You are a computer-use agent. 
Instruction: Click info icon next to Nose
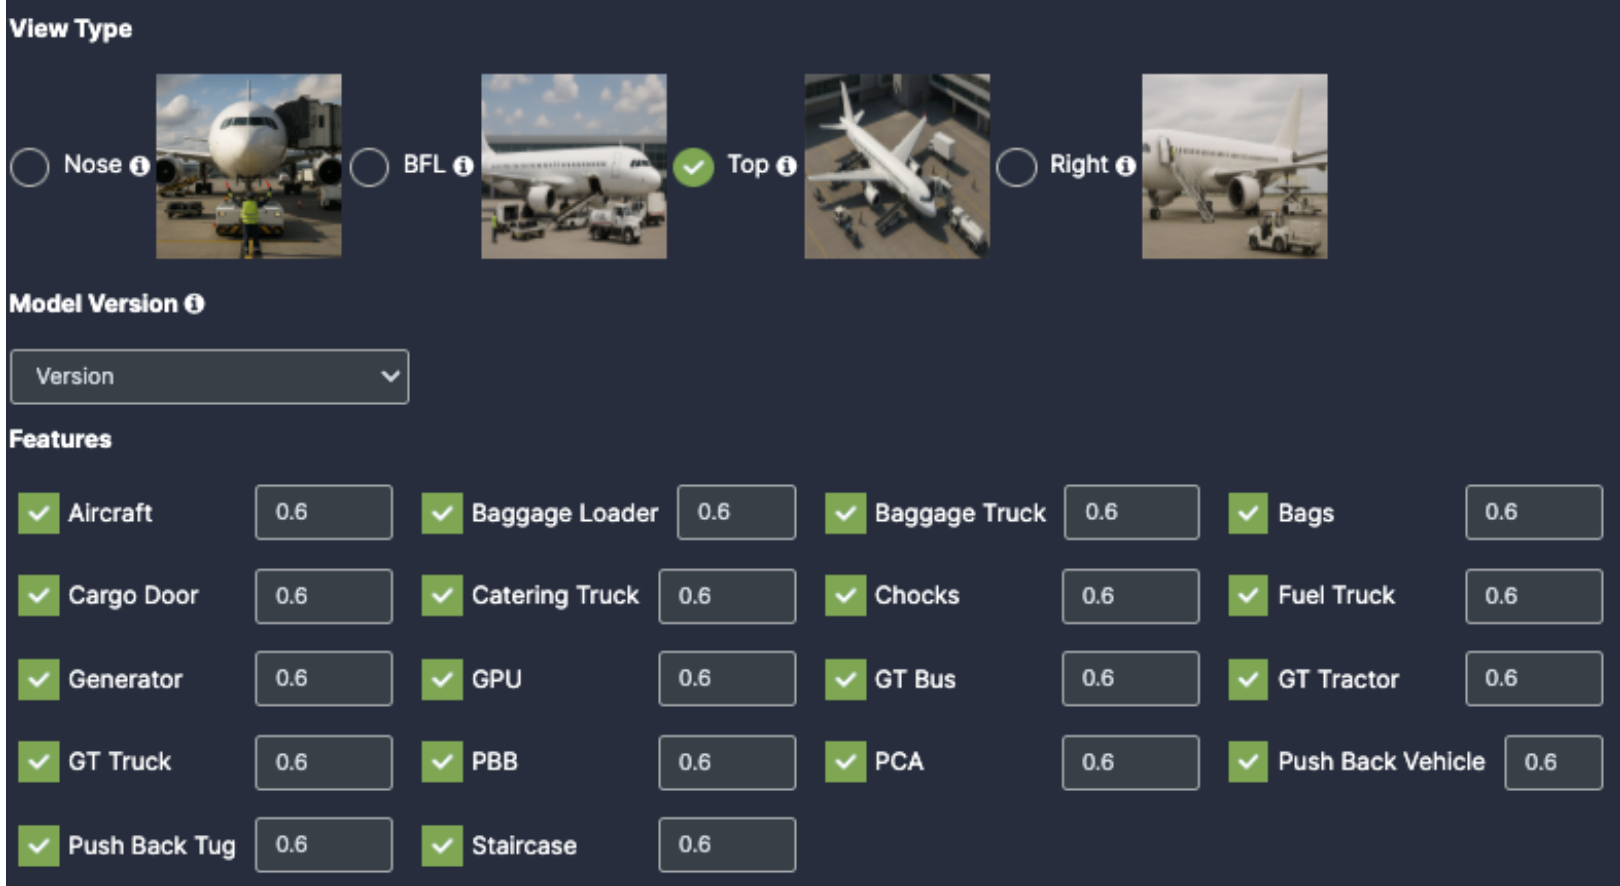(x=140, y=166)
